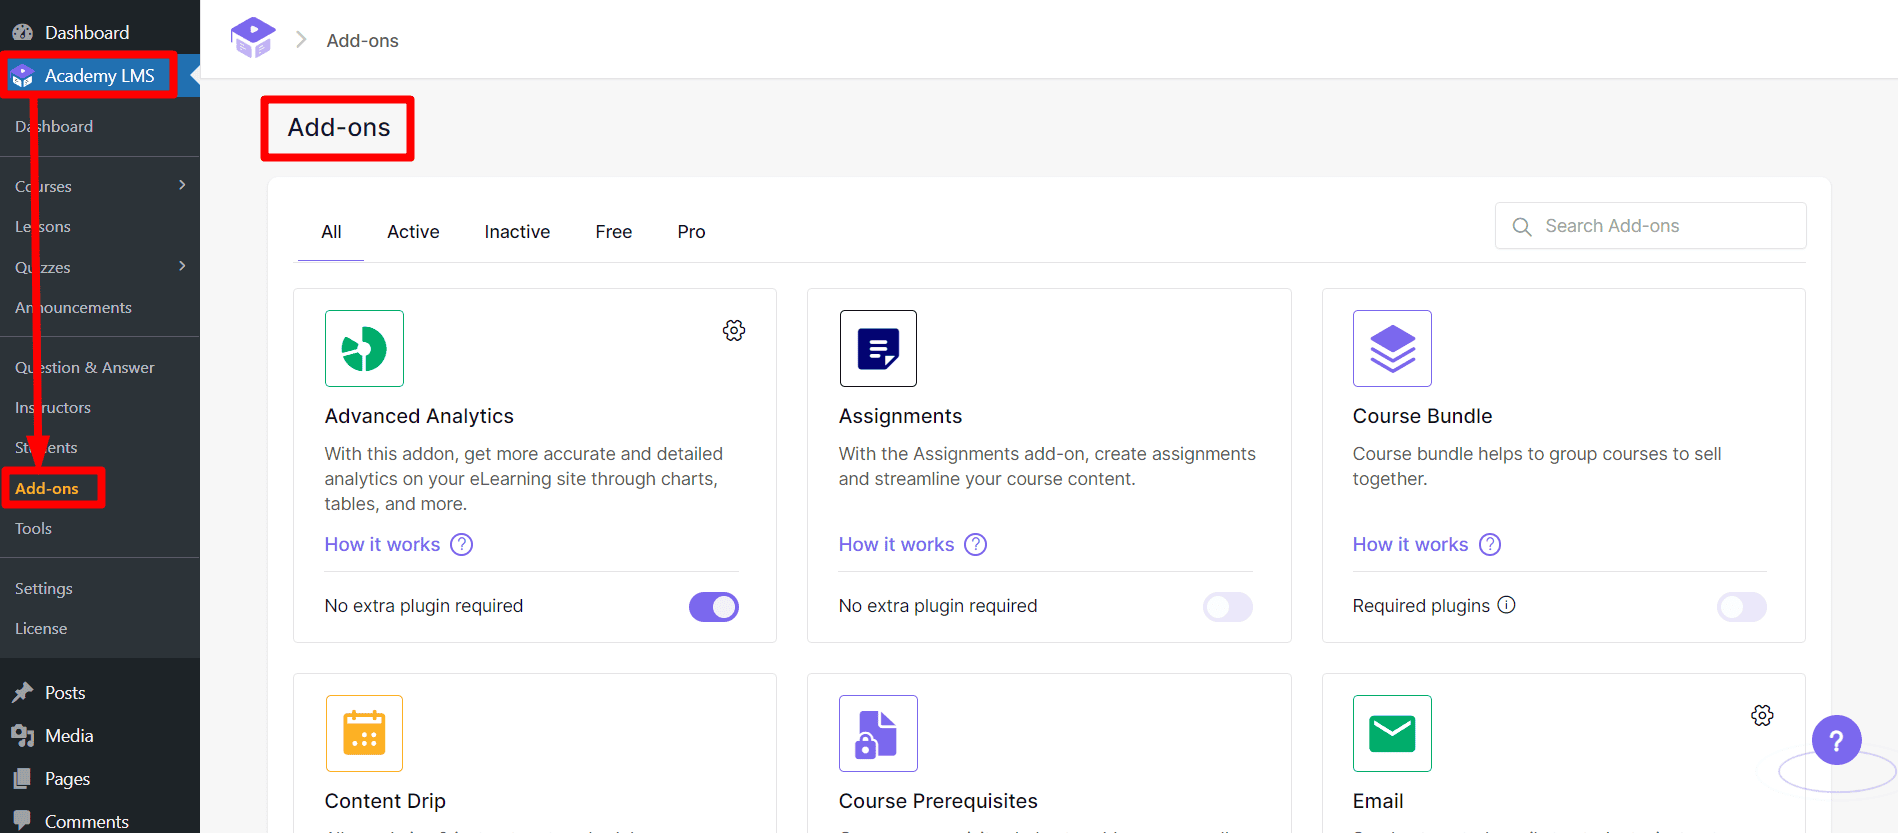Go to License submenu item
Screen dimensions: 1898x833
tap(41, 629)
